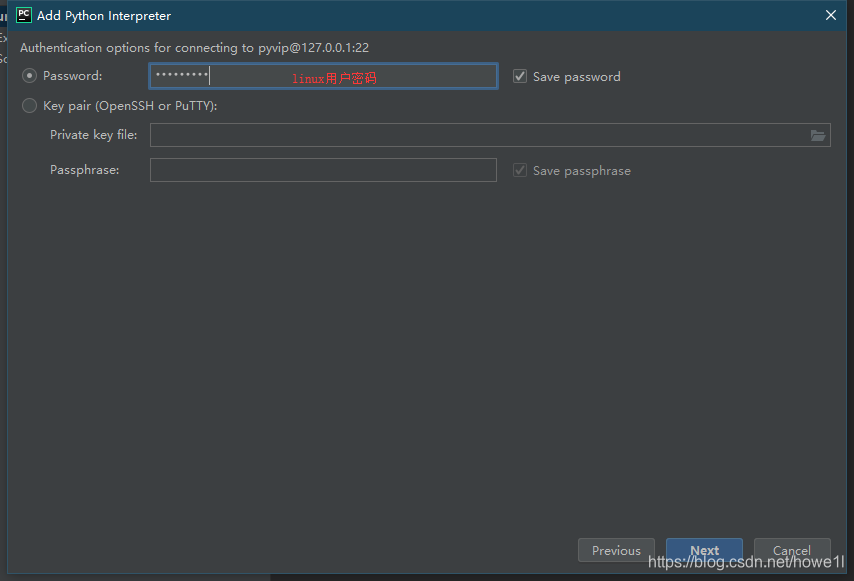Viewport: 854px width, 581px height.
Task: Select the Password radio button
Action: click(x=29, y=76)
